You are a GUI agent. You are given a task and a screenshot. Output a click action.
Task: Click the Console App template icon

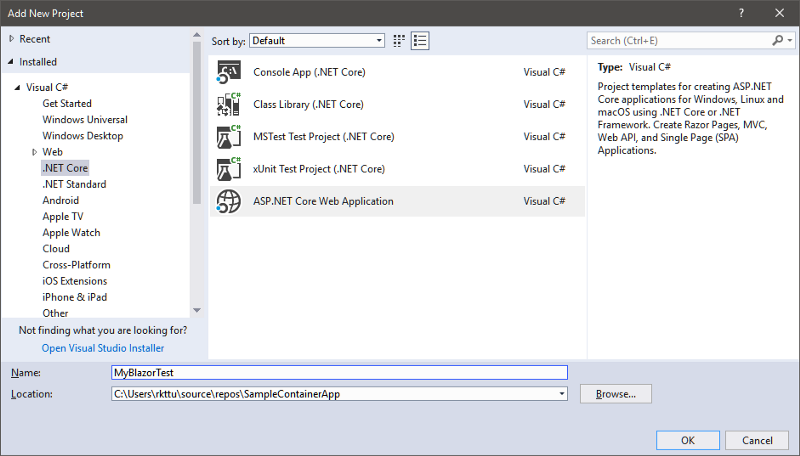(x=229, y=72)
